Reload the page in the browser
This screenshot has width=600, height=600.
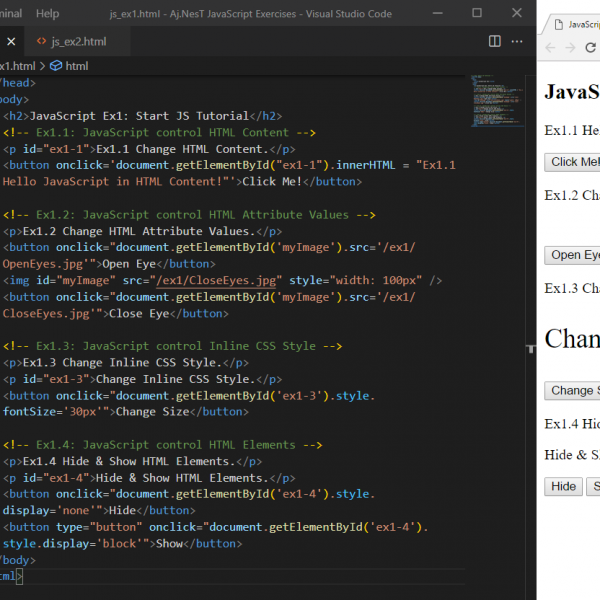click(x=591, y=47)
